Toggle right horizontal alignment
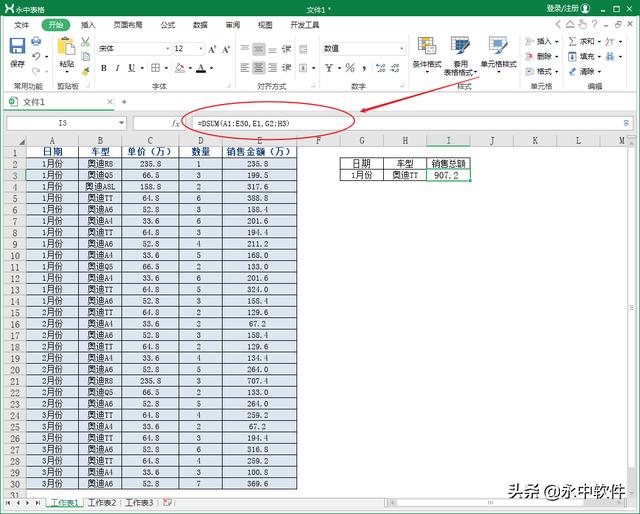This screenshot has height=514, width=640. (x=273, y=68)
